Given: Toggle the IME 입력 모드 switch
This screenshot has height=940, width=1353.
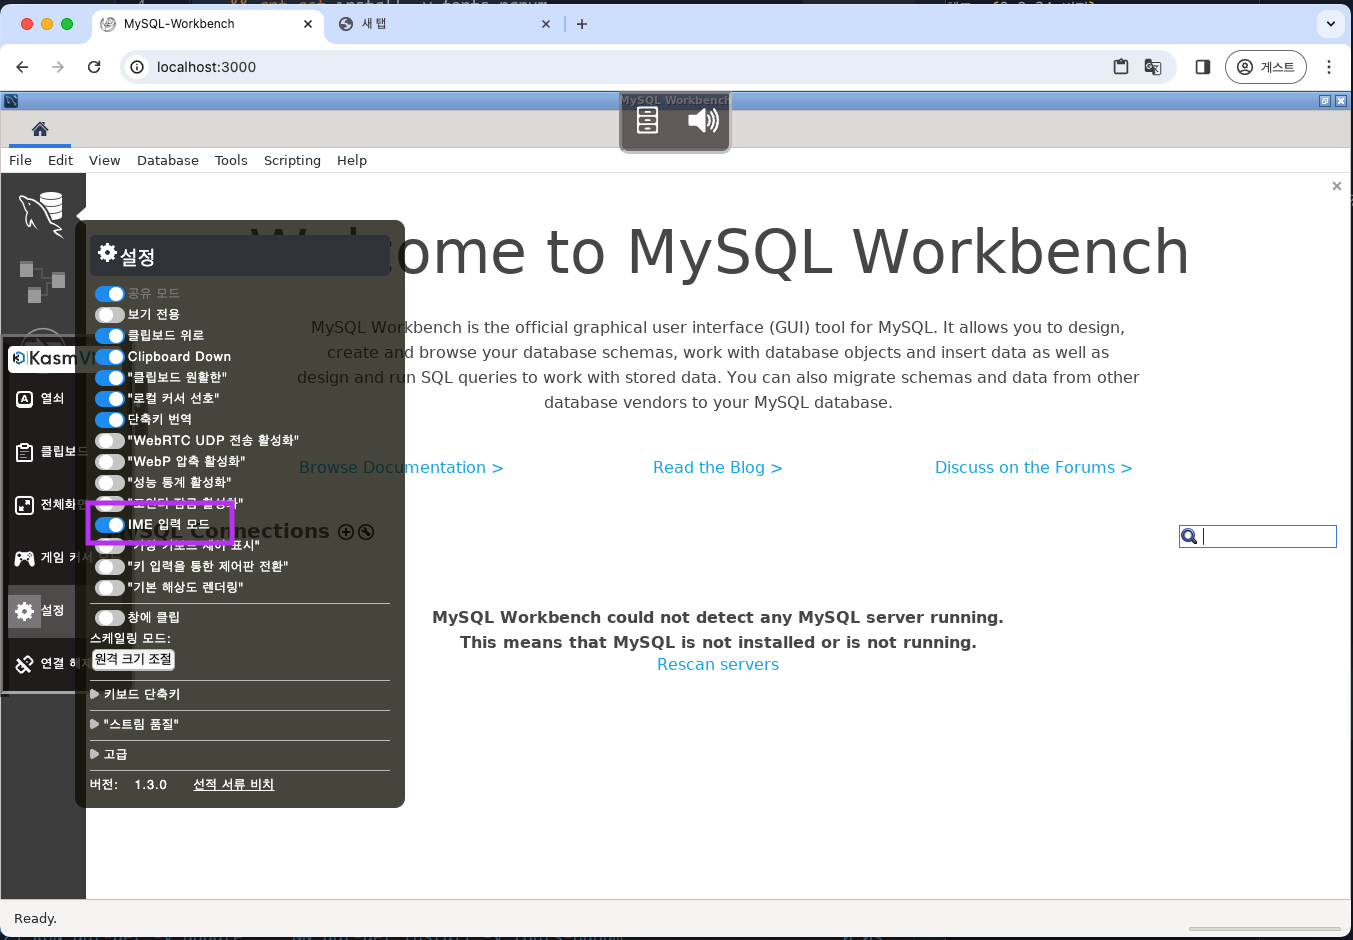Looking at the screenshot, I should 110,525.
